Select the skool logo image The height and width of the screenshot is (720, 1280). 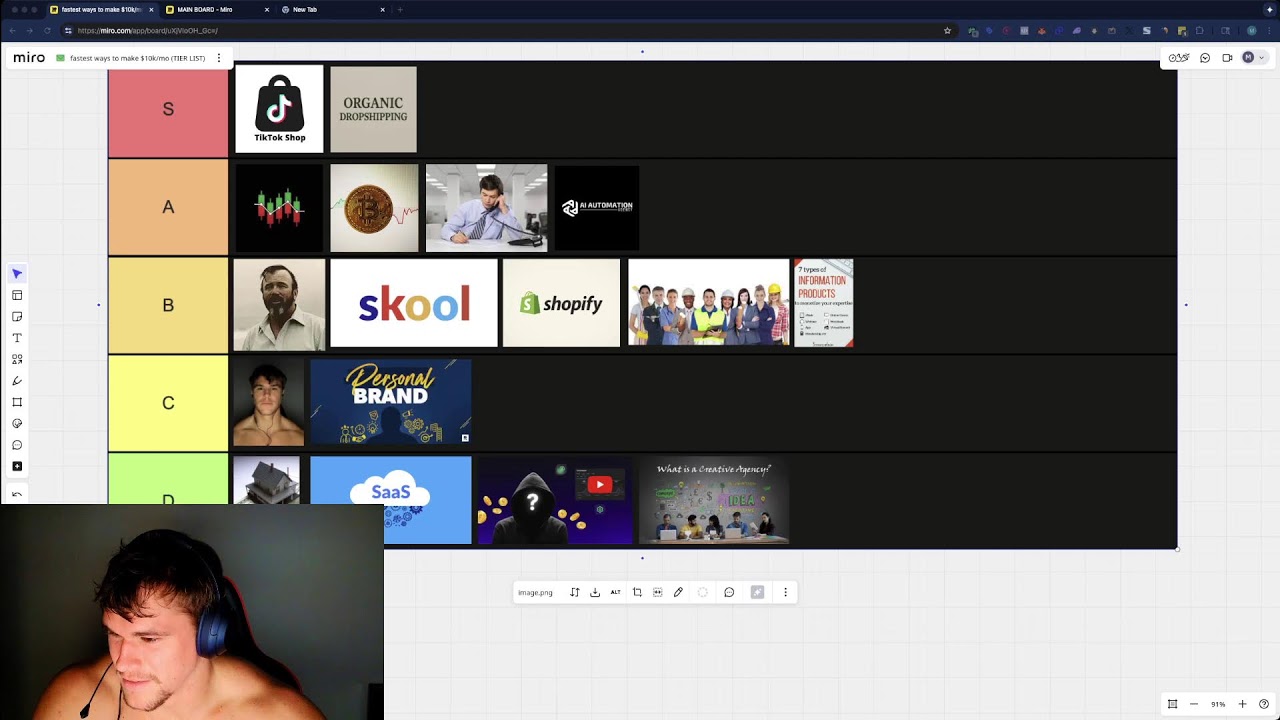pyautogui.click(x=414, y=304)
